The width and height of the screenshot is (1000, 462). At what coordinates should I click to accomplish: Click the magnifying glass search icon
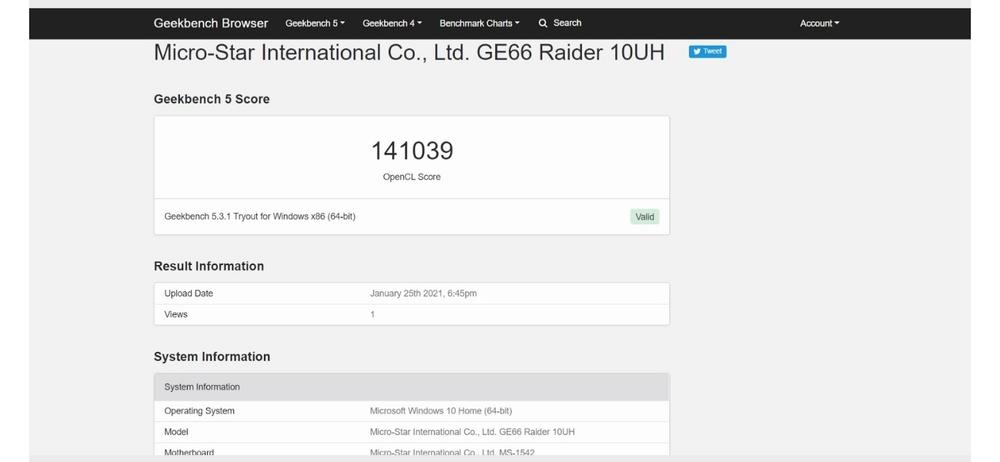543,23
